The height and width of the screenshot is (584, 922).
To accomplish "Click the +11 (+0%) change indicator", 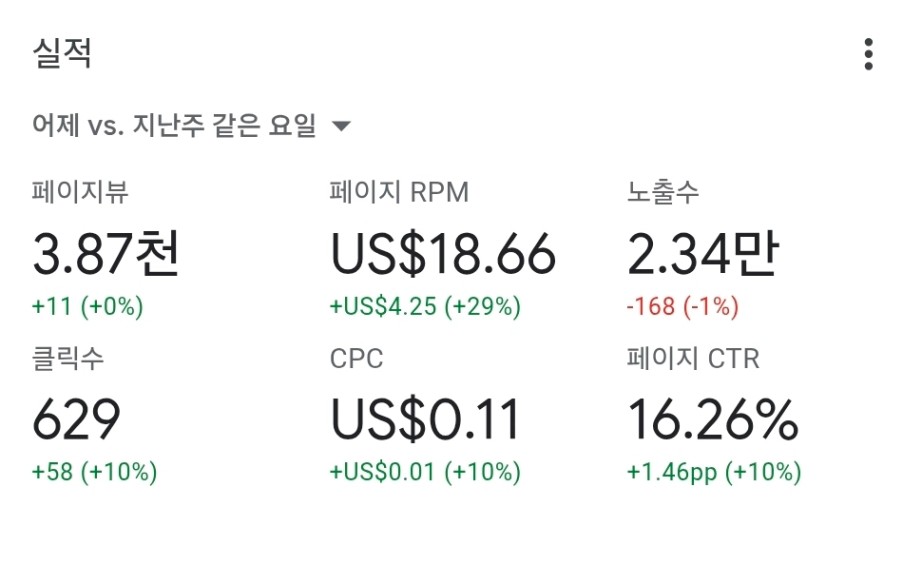I will [88, 306].
